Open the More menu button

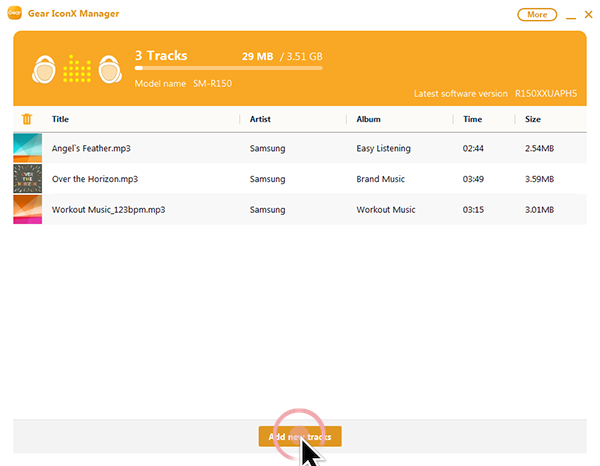[537, 15]
